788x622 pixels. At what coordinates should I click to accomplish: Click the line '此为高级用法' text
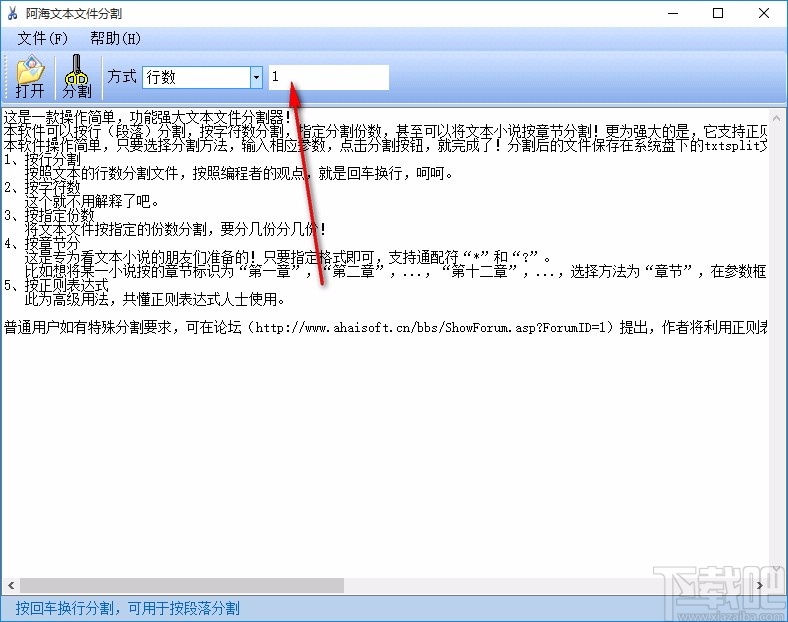point(155,300)
